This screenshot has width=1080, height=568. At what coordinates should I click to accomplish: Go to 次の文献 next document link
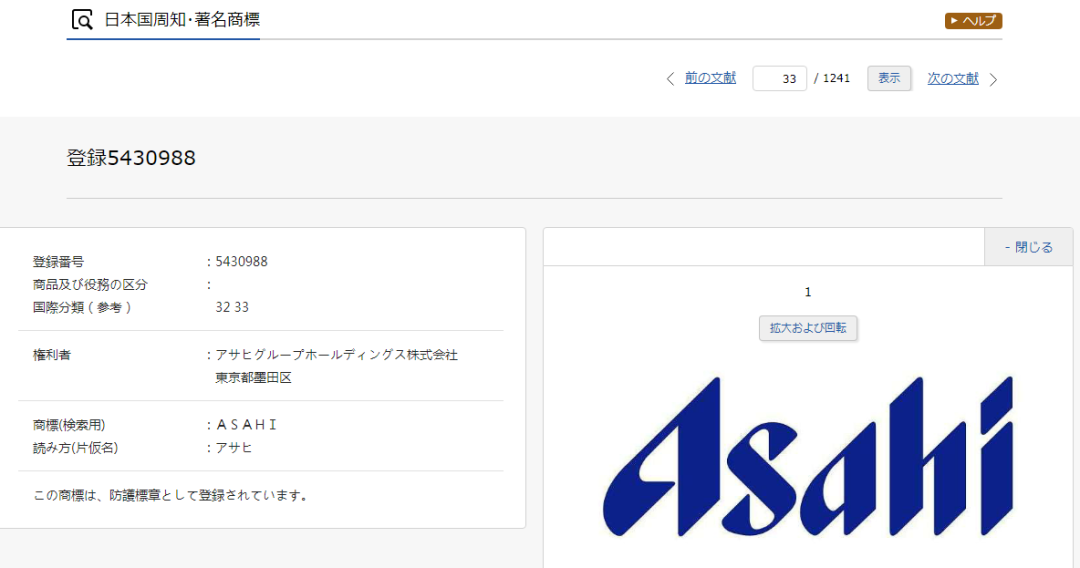coord(953,78)
